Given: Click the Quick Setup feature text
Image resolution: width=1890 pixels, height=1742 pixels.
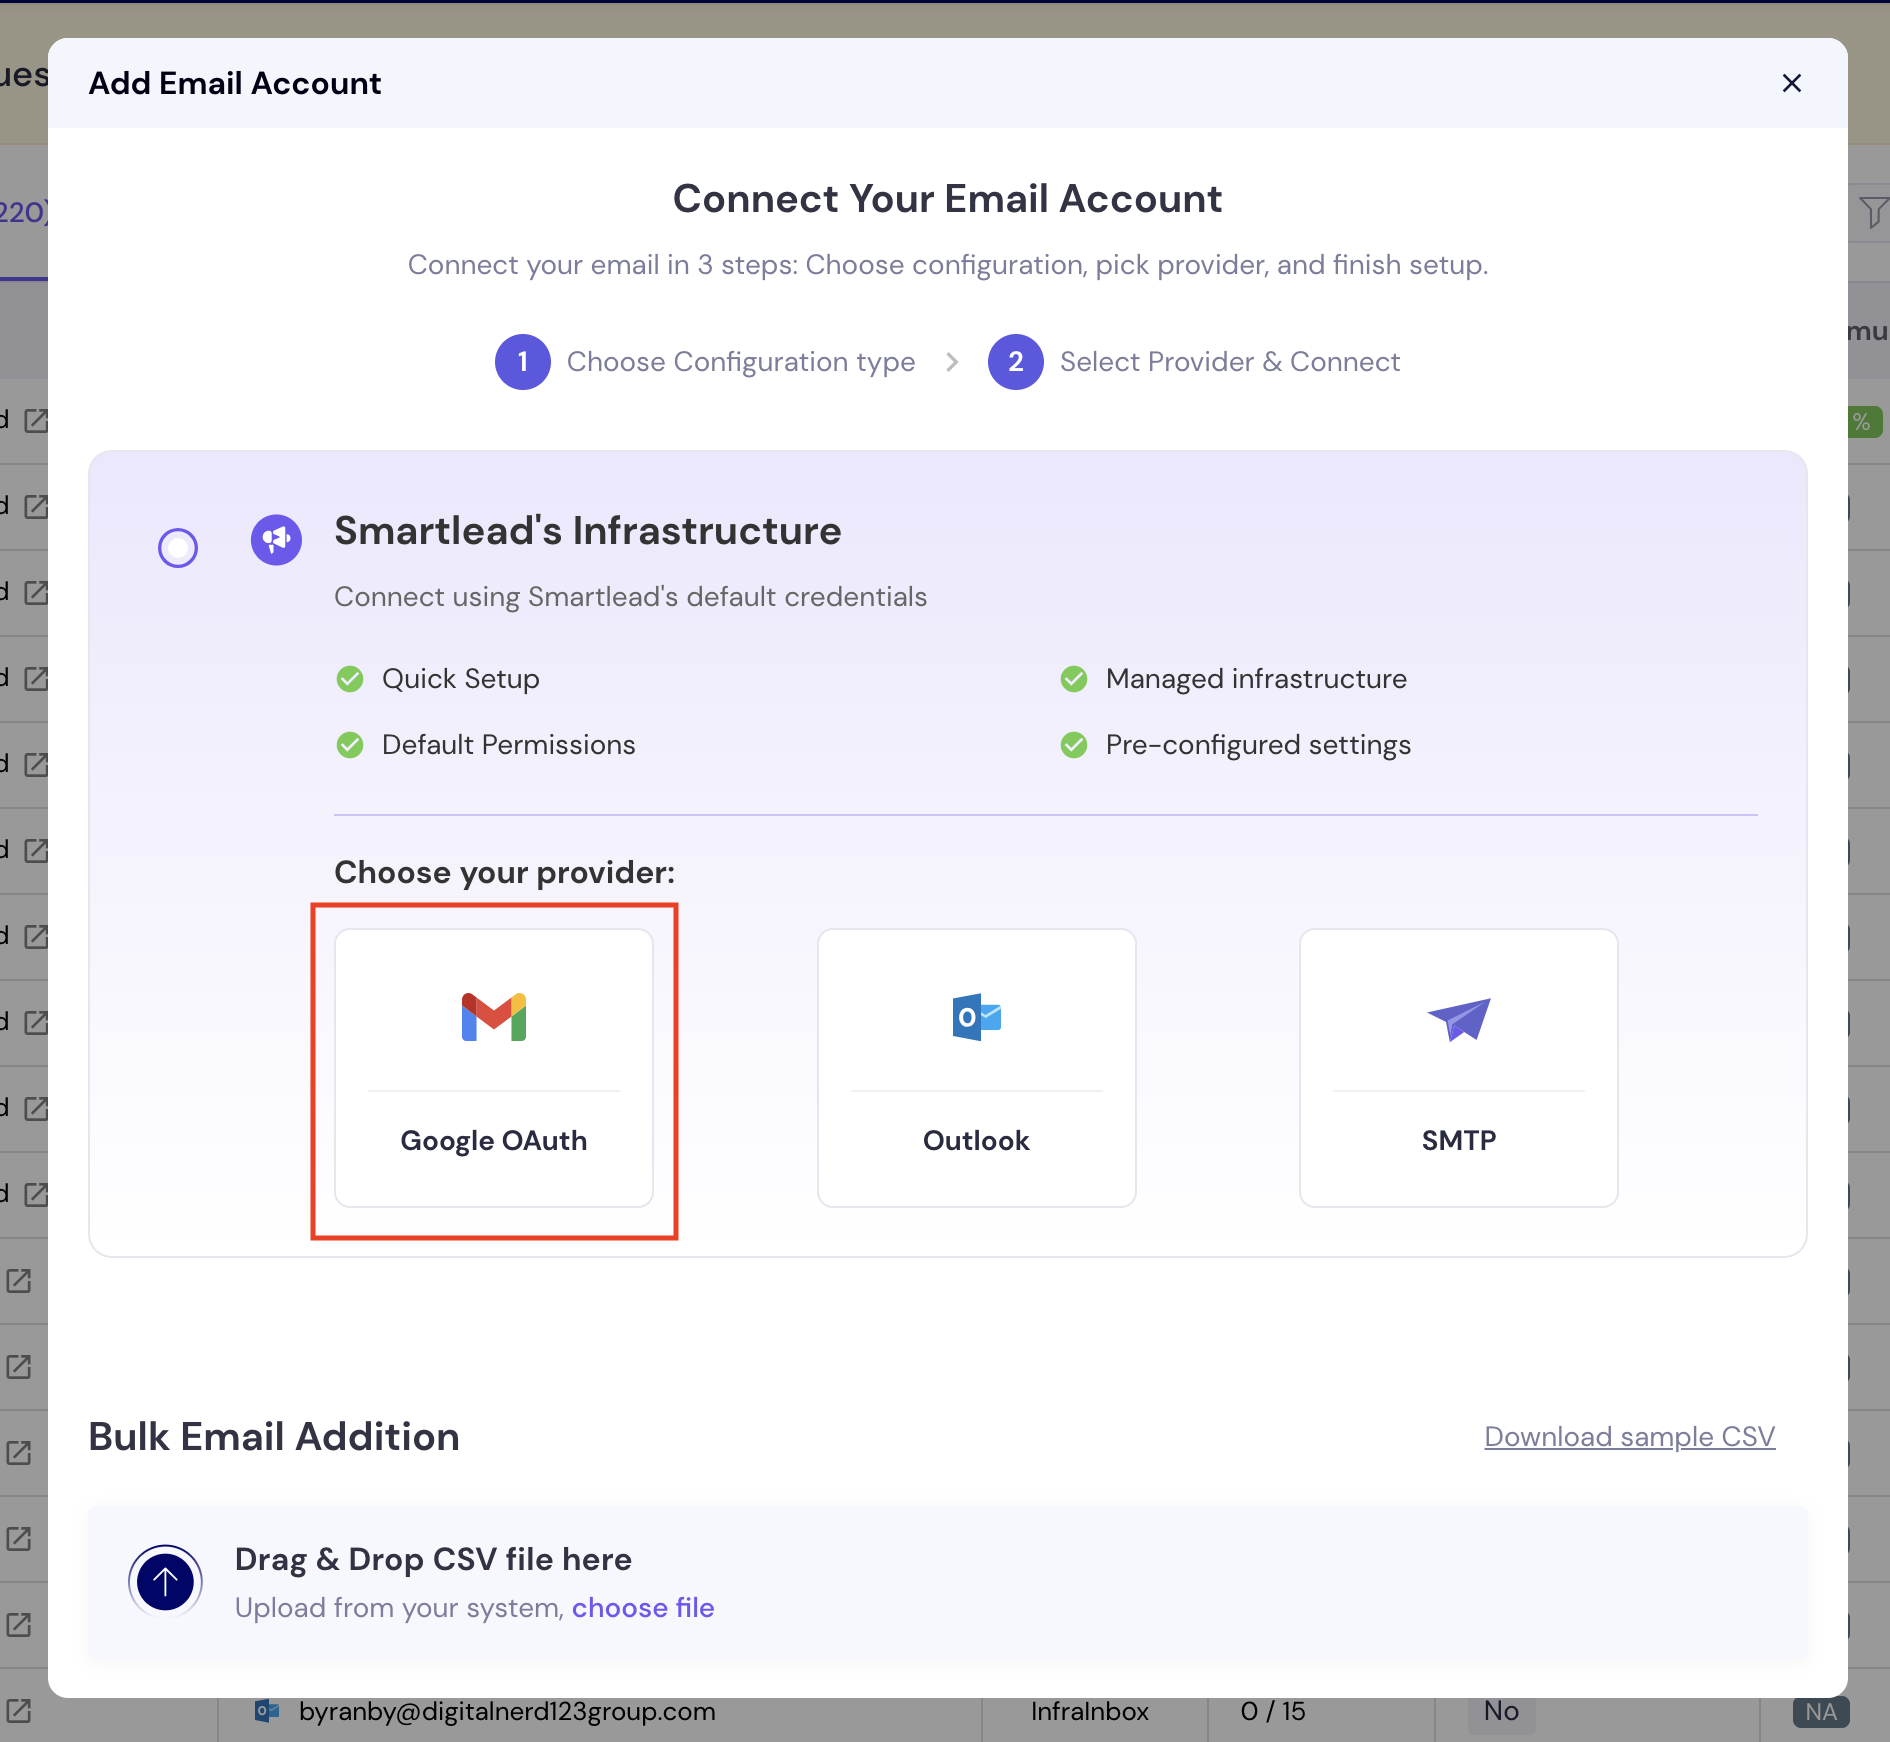Looking at the screenshot, I should (461, 679).
